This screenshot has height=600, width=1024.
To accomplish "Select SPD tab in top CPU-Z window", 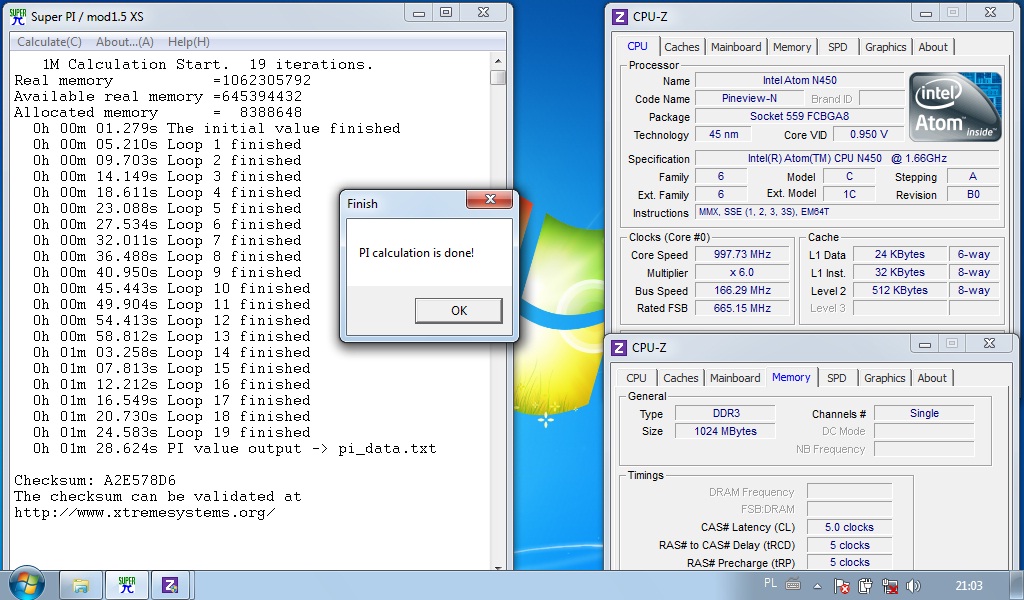I will 837,47.
